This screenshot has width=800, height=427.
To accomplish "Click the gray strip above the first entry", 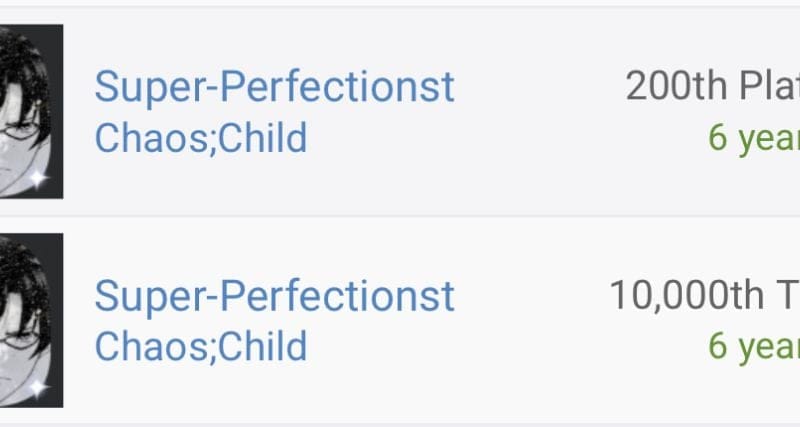I will (x=400, y=3).
